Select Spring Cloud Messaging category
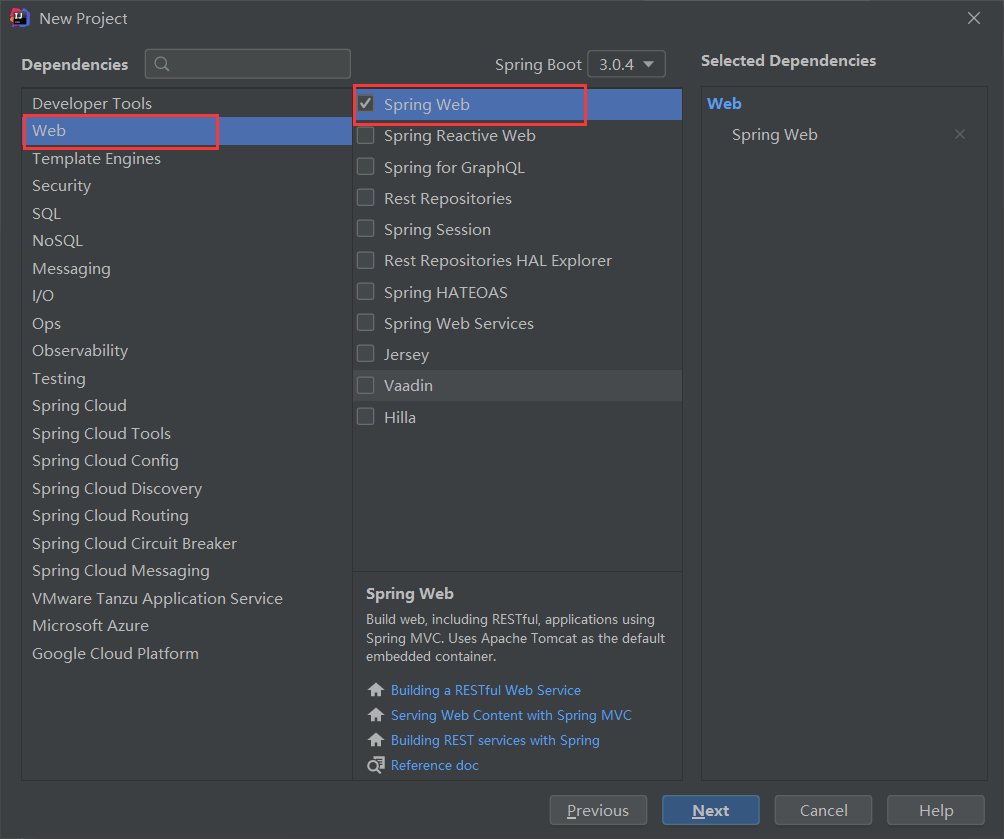Viewport: 1004px width, 839px height. click(186, 571)
